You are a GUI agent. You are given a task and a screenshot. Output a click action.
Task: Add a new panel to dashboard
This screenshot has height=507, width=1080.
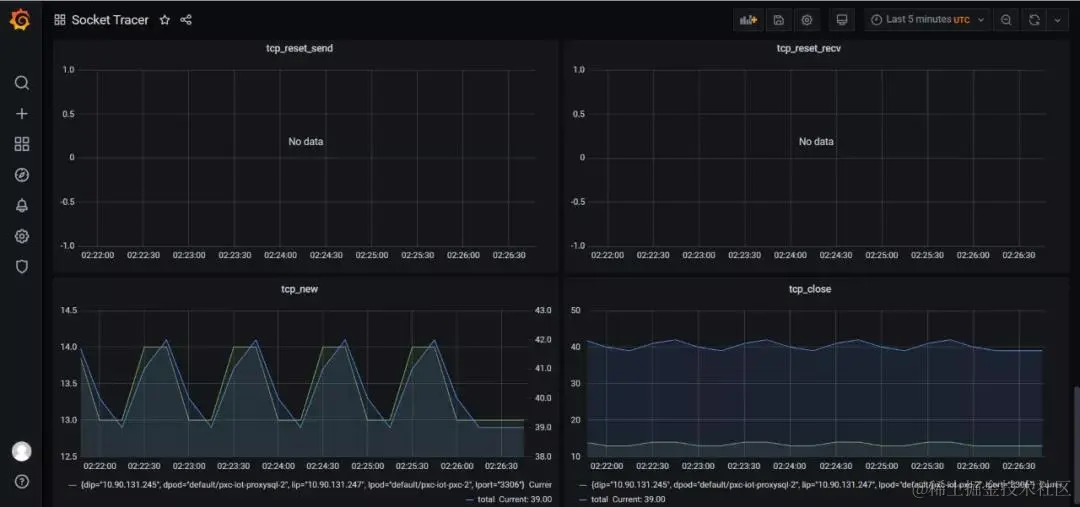click(x=749, y=20)
